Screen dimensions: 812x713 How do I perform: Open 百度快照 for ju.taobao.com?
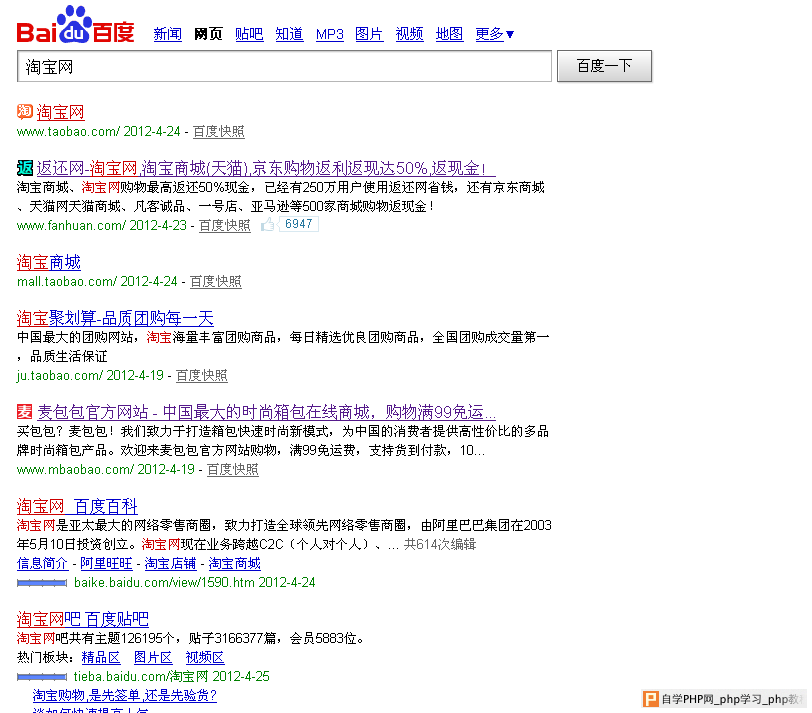[x=201, y=375]
